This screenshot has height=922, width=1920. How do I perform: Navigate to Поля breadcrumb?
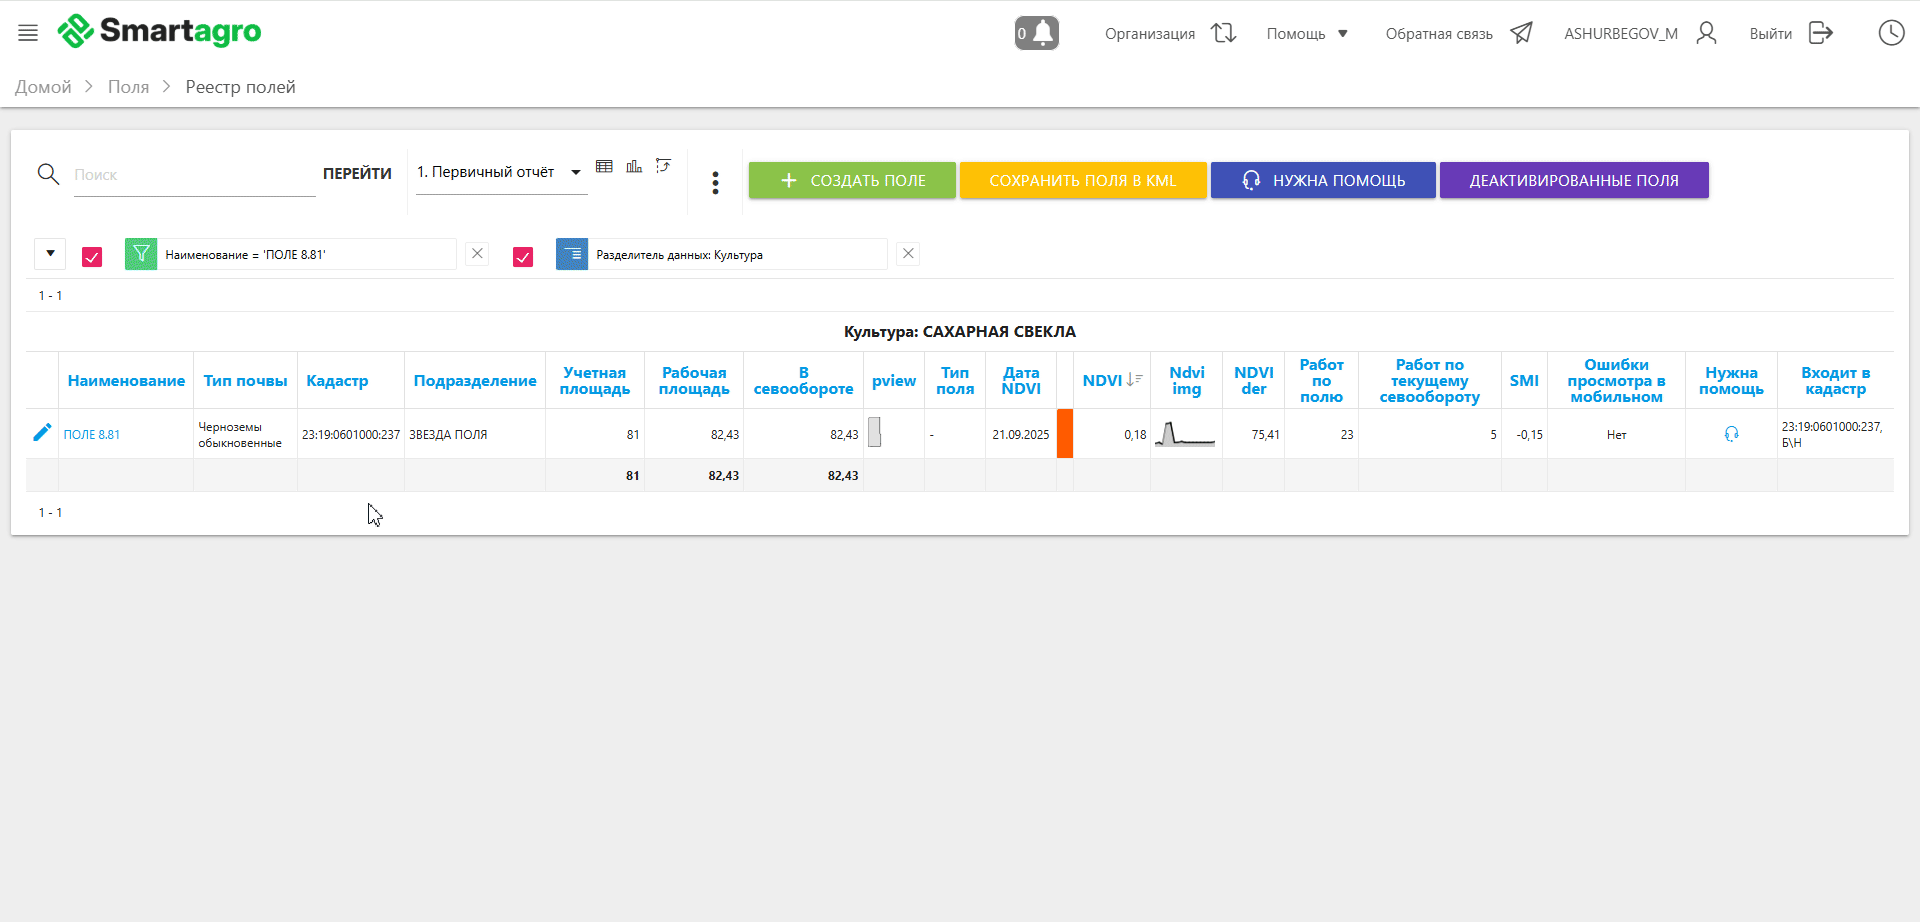pos(128,87)
